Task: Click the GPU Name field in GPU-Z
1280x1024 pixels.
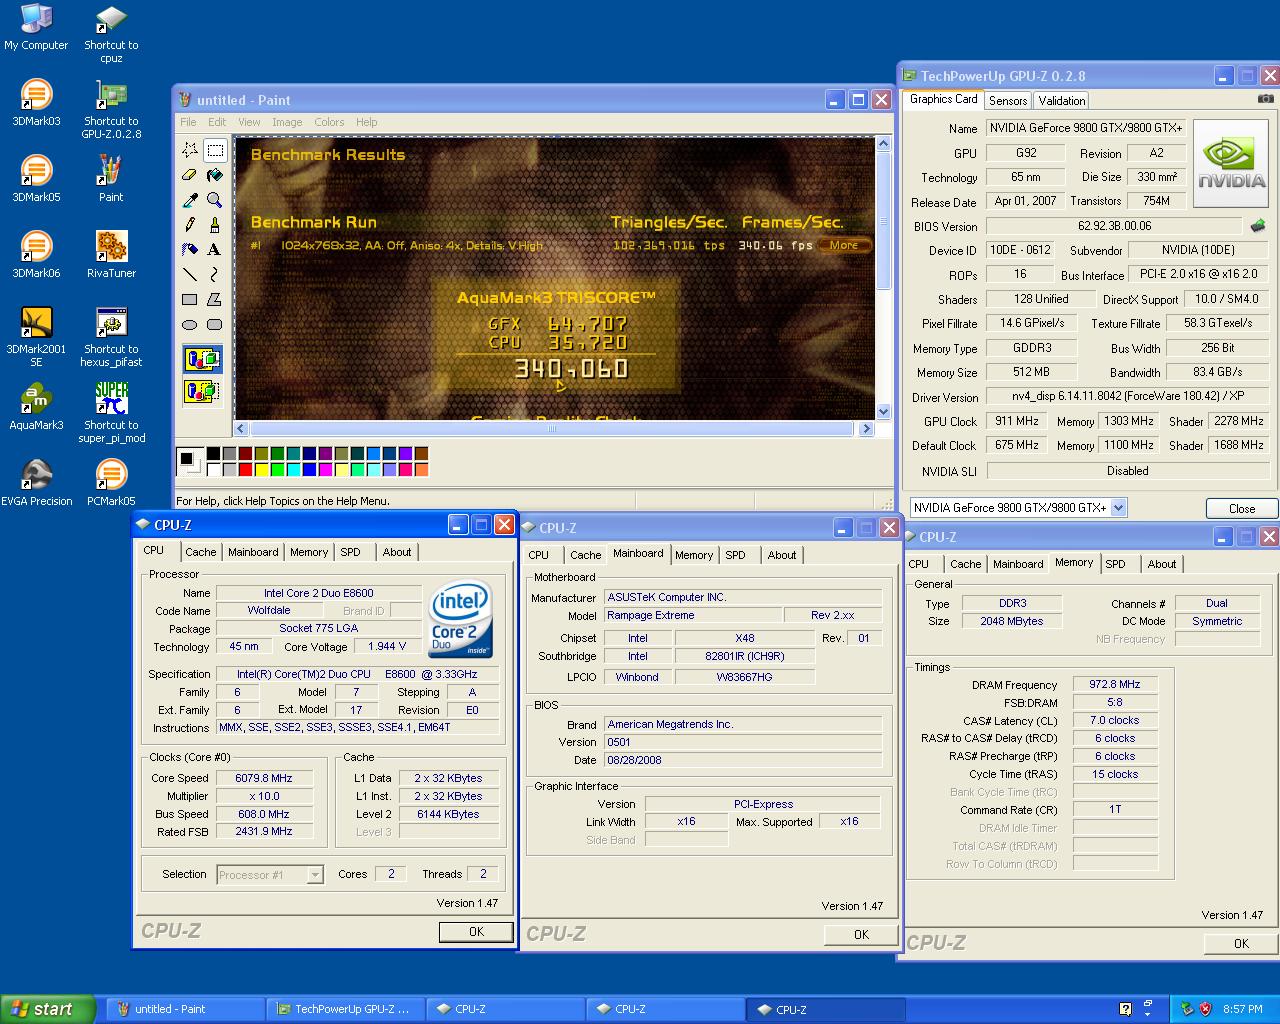Action: (x=1086, y=128)
